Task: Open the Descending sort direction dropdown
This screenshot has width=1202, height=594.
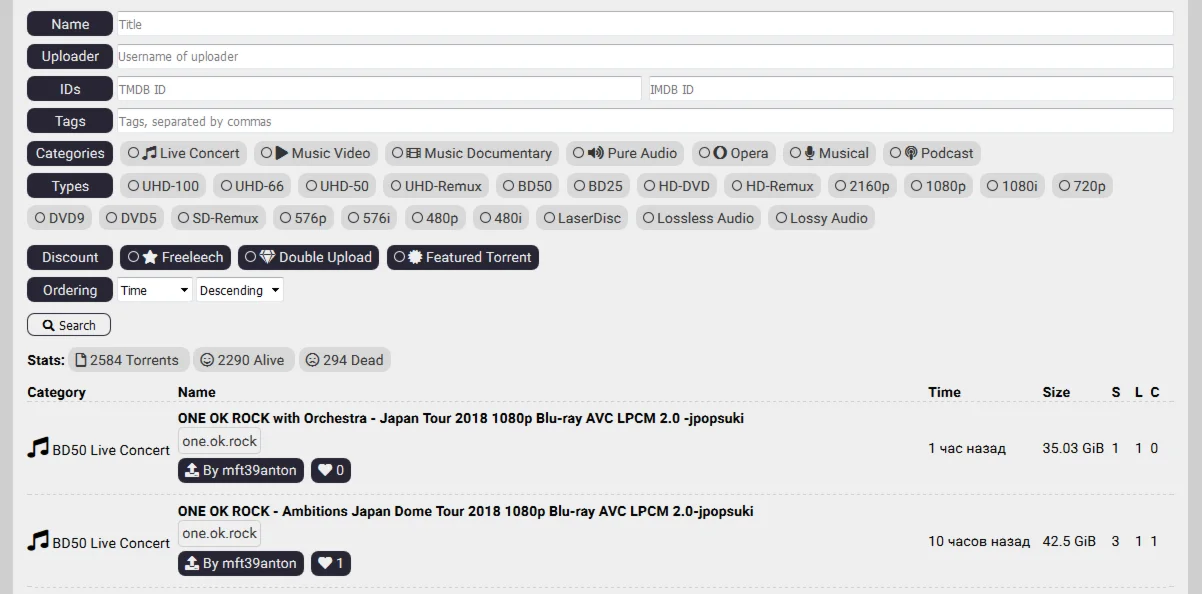Action: coord(240,290)
